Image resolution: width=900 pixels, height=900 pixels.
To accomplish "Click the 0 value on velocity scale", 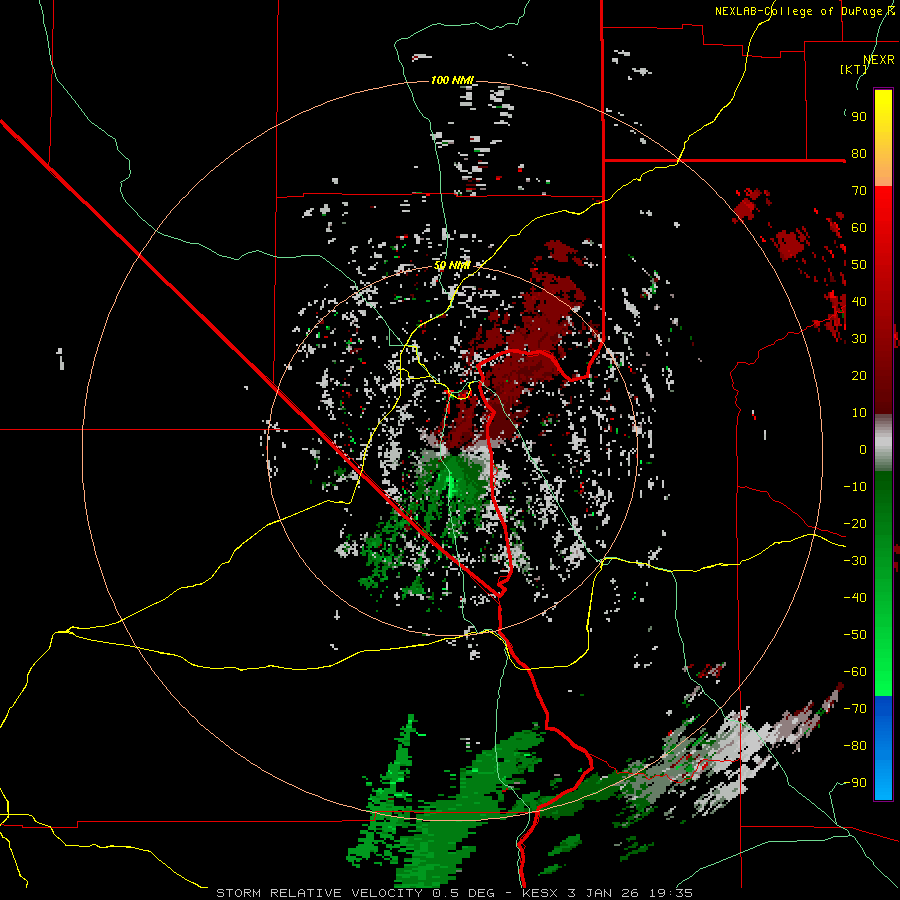I will pyautogui.click(x=863, y=449).
